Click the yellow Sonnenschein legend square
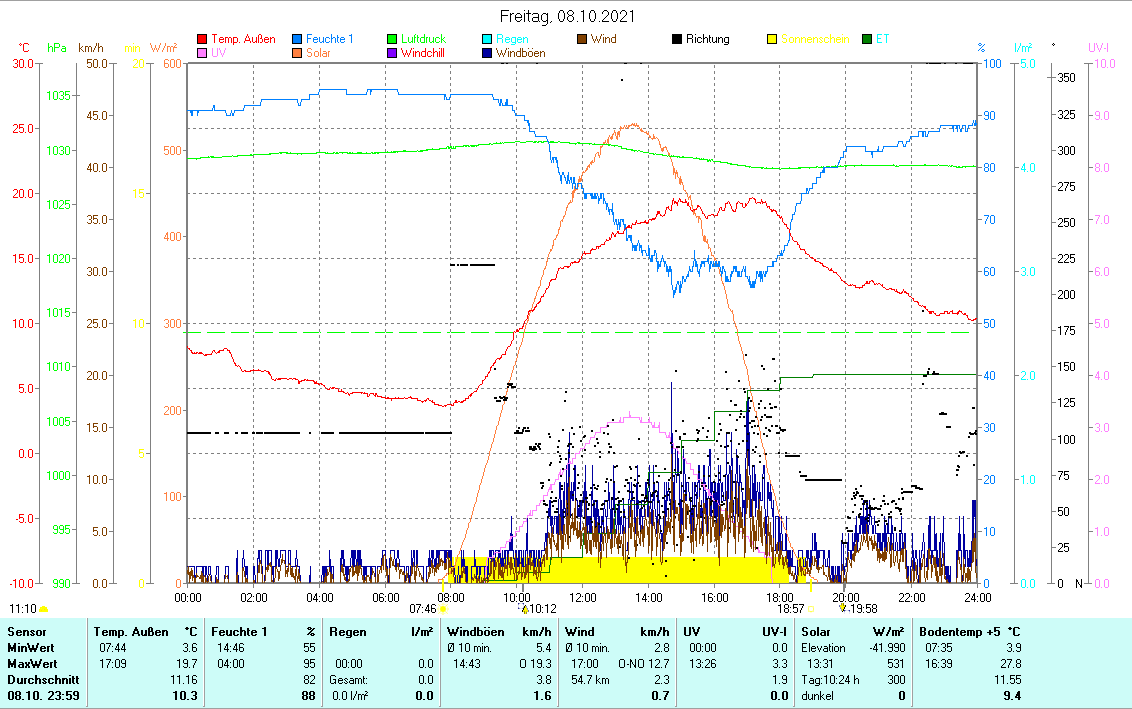Viewport: 1132px width, 709px height. click(x=773, y=39)
